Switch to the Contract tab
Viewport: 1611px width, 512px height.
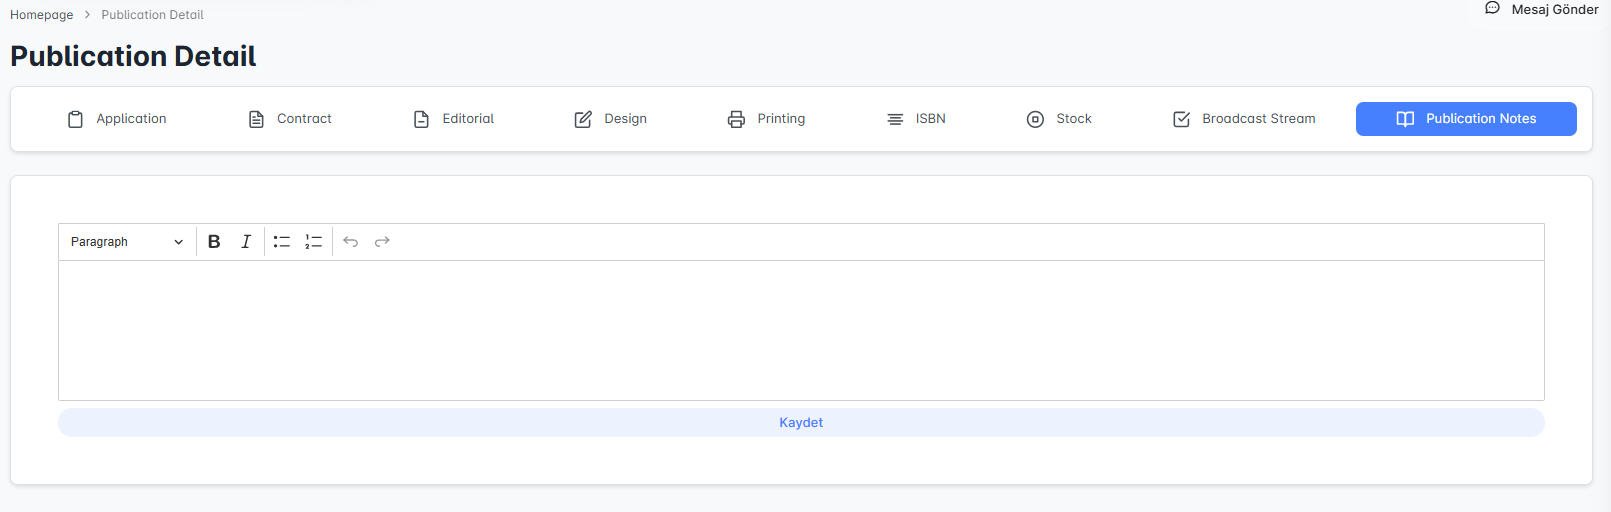[289, 119]
